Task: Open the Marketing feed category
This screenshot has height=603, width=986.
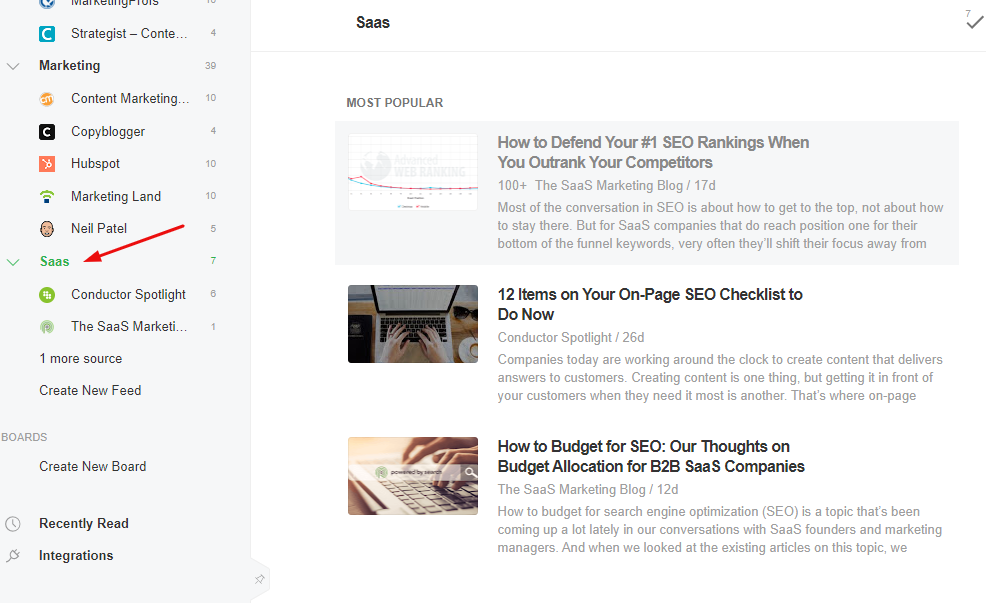Action: click(x=69, y=66)
